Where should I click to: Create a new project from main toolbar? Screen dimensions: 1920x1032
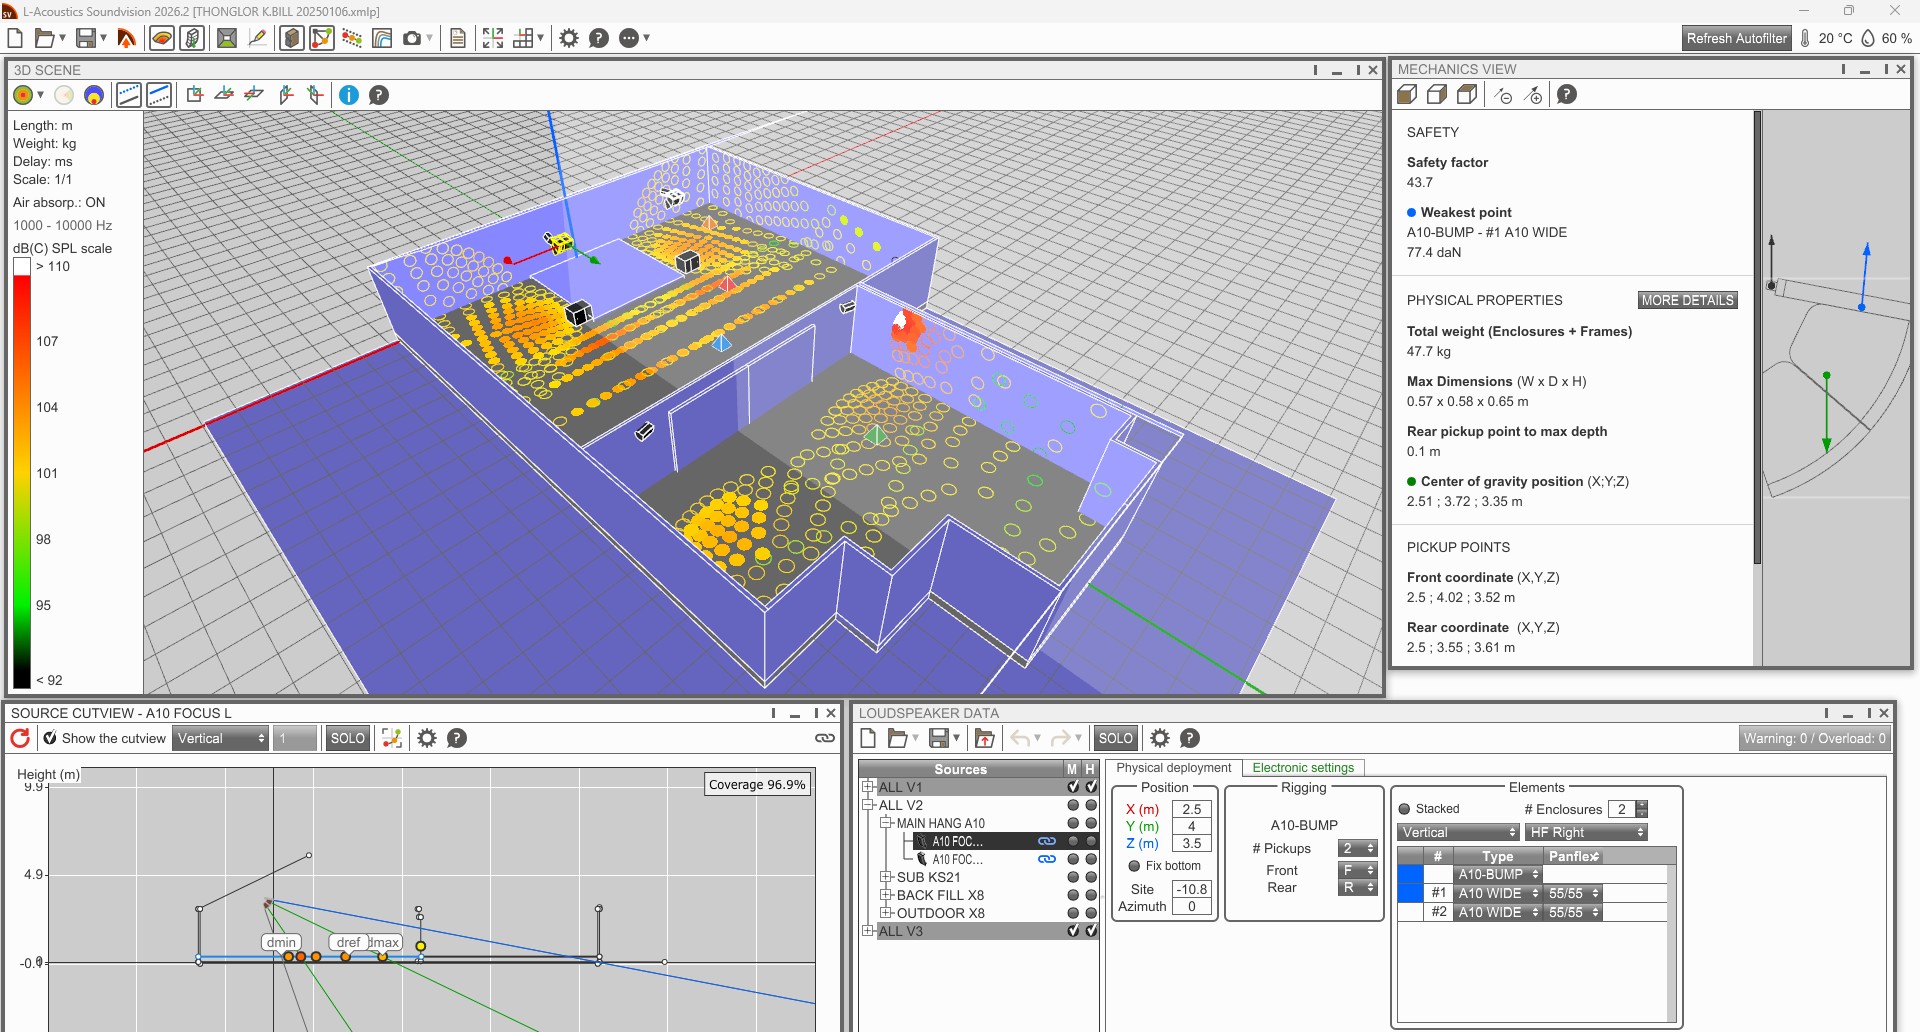click(15, 38)
